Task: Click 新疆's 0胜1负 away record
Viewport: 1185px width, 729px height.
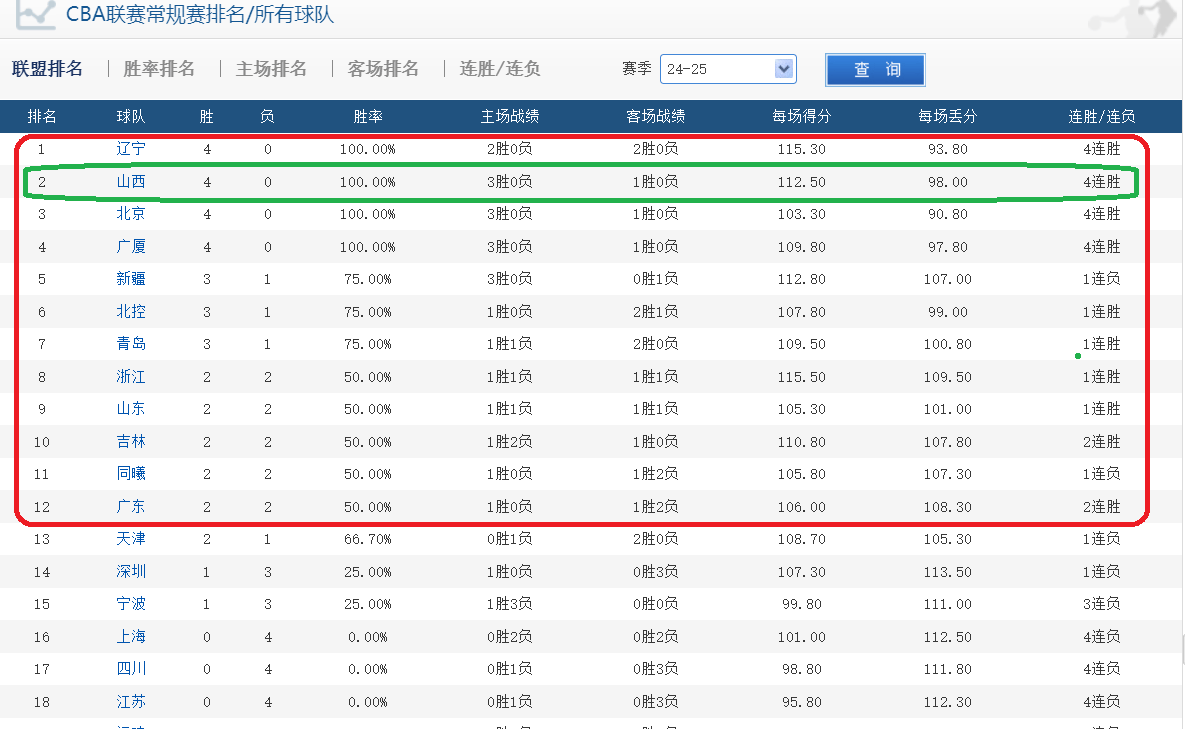Action: [655, 280]
